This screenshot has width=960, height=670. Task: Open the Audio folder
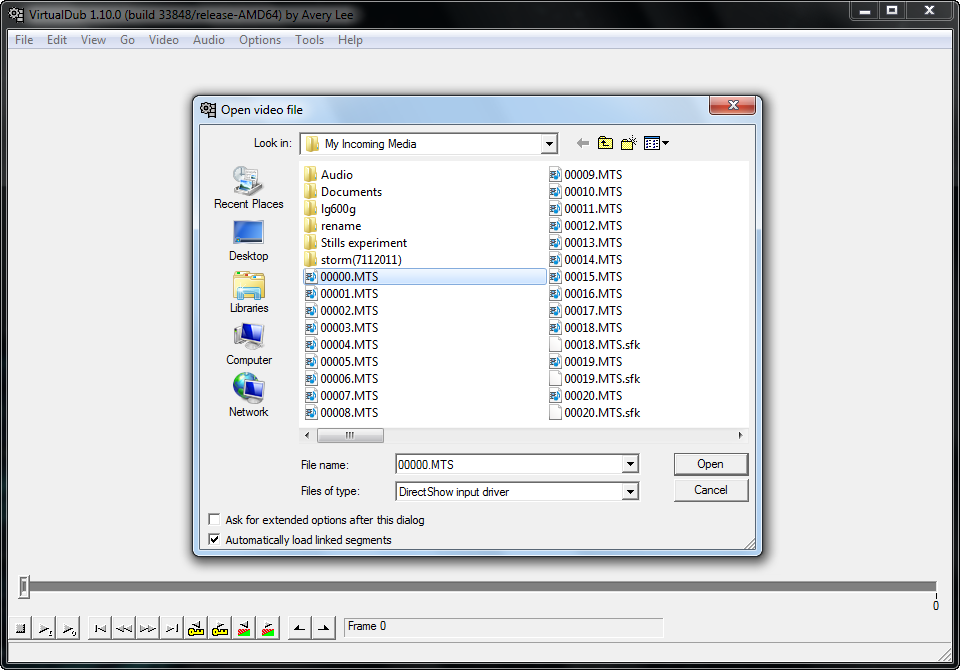[x=329, y=175]
